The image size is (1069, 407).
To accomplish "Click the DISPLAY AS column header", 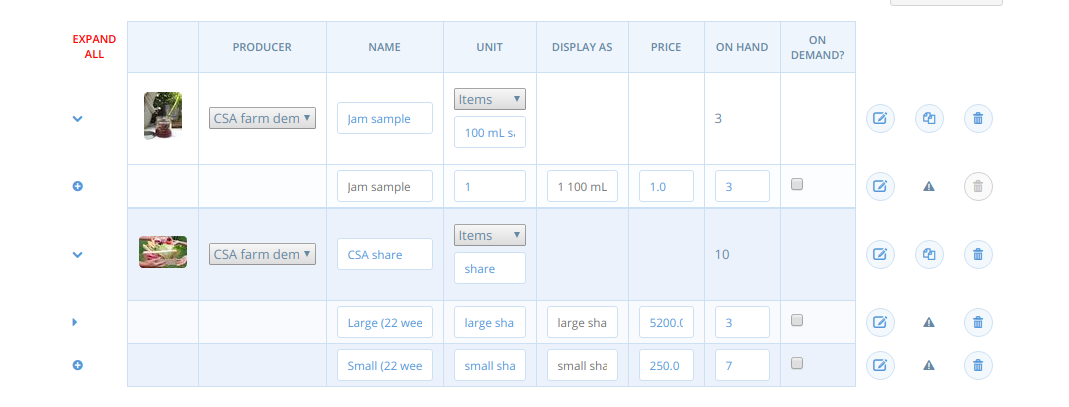I will 582,47.
